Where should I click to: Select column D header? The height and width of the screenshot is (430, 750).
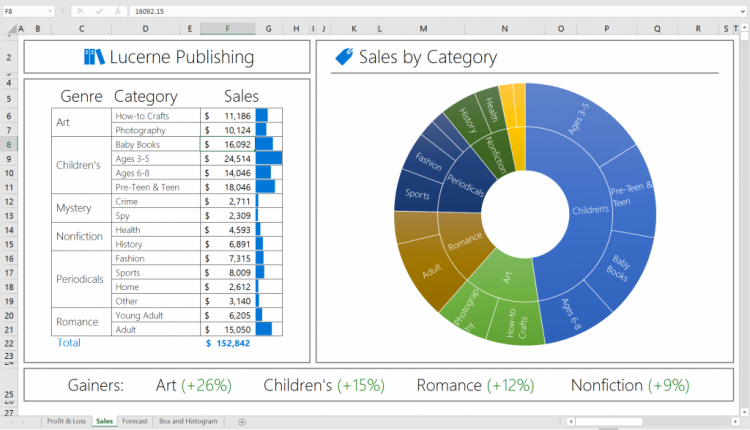[145, 29]
